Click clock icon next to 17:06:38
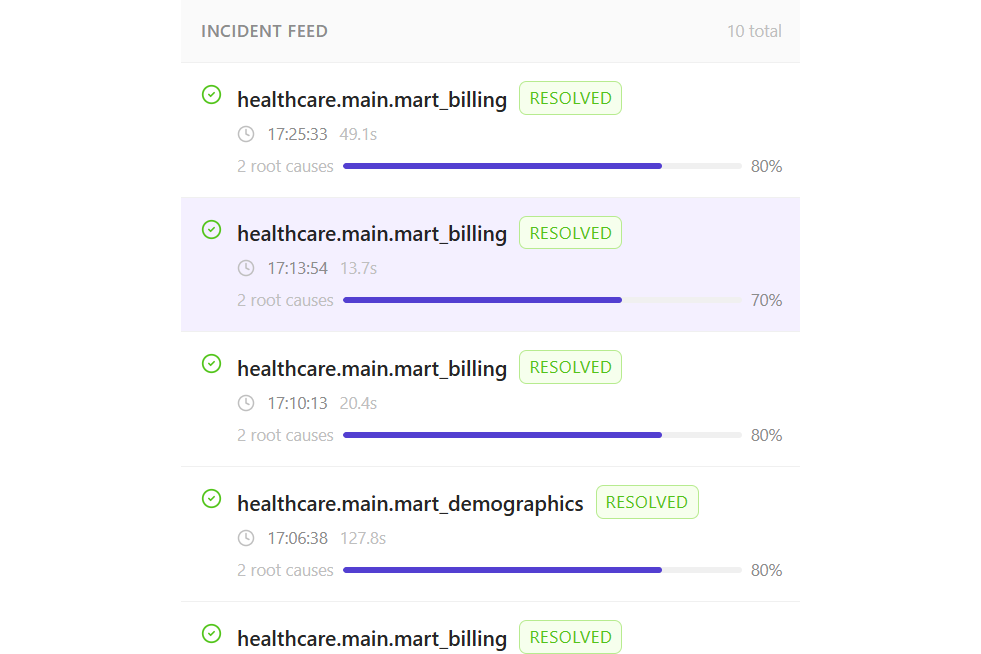This screenshot has height=654, width=981. pos(246,538)
